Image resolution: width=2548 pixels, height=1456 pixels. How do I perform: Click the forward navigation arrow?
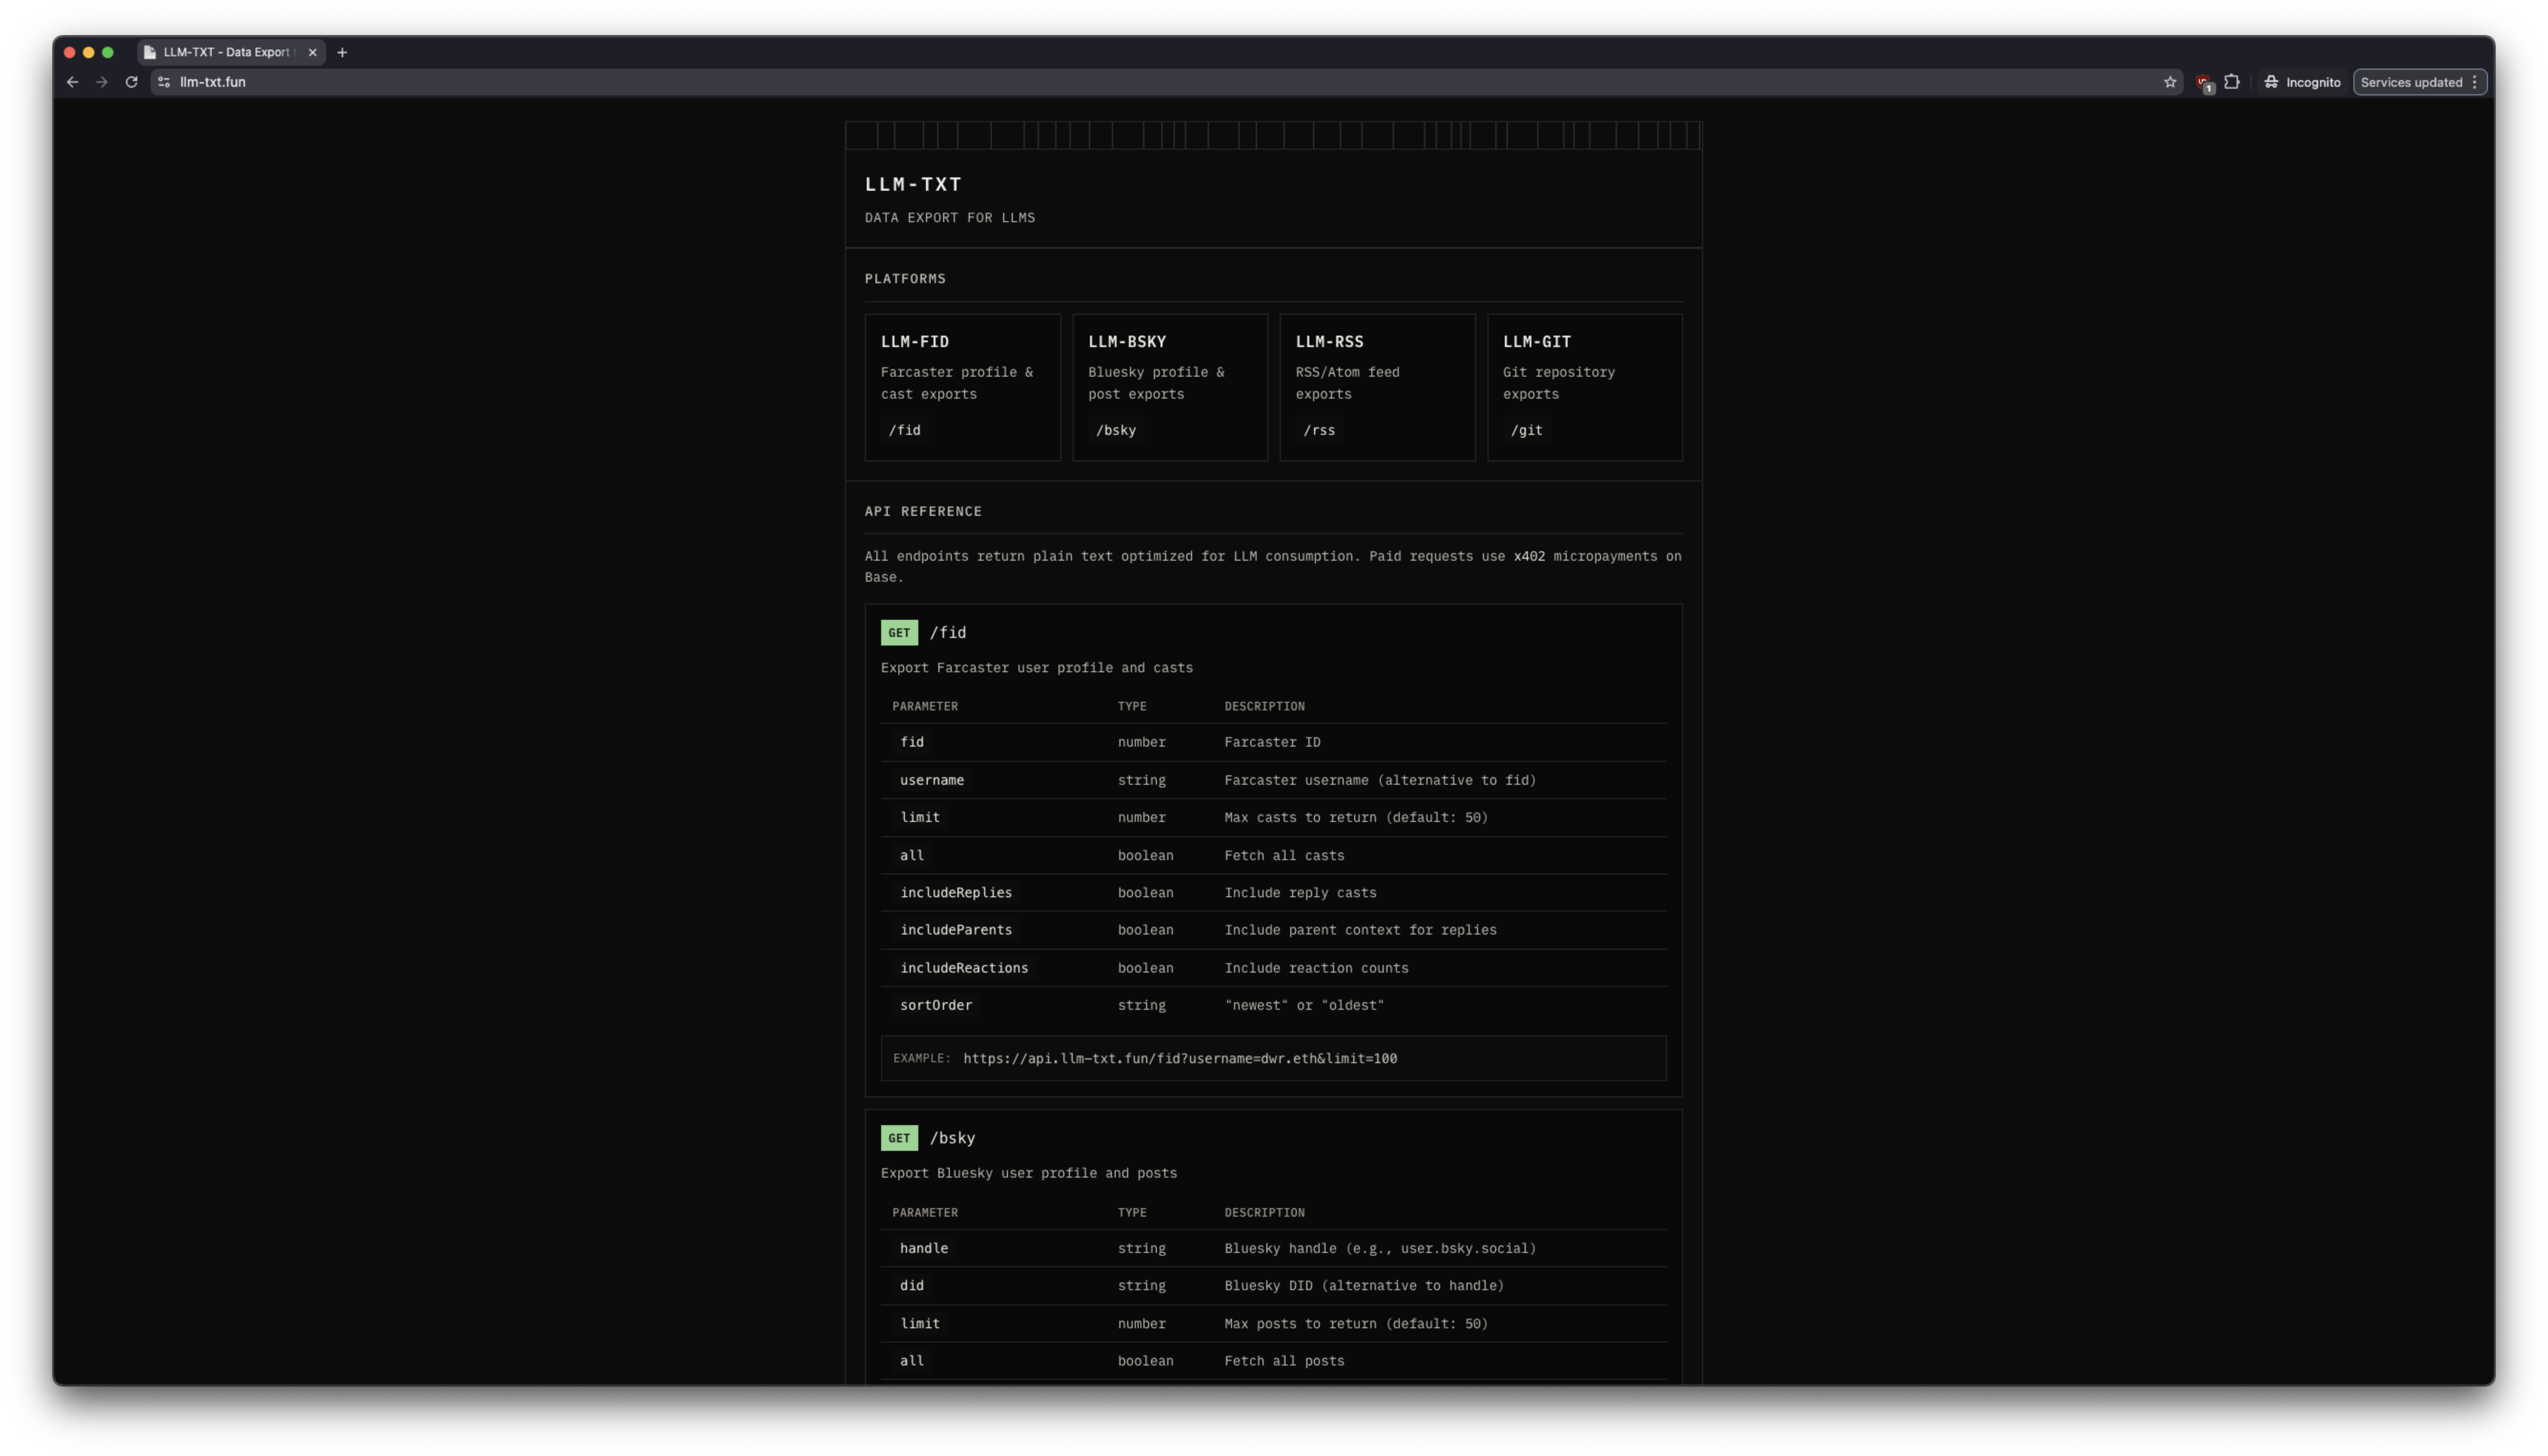(x=101, y=82)
